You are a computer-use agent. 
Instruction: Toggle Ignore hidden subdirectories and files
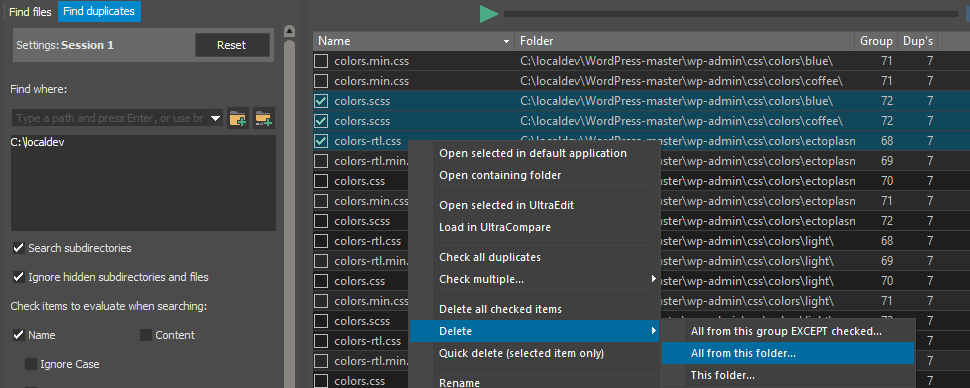19,277
